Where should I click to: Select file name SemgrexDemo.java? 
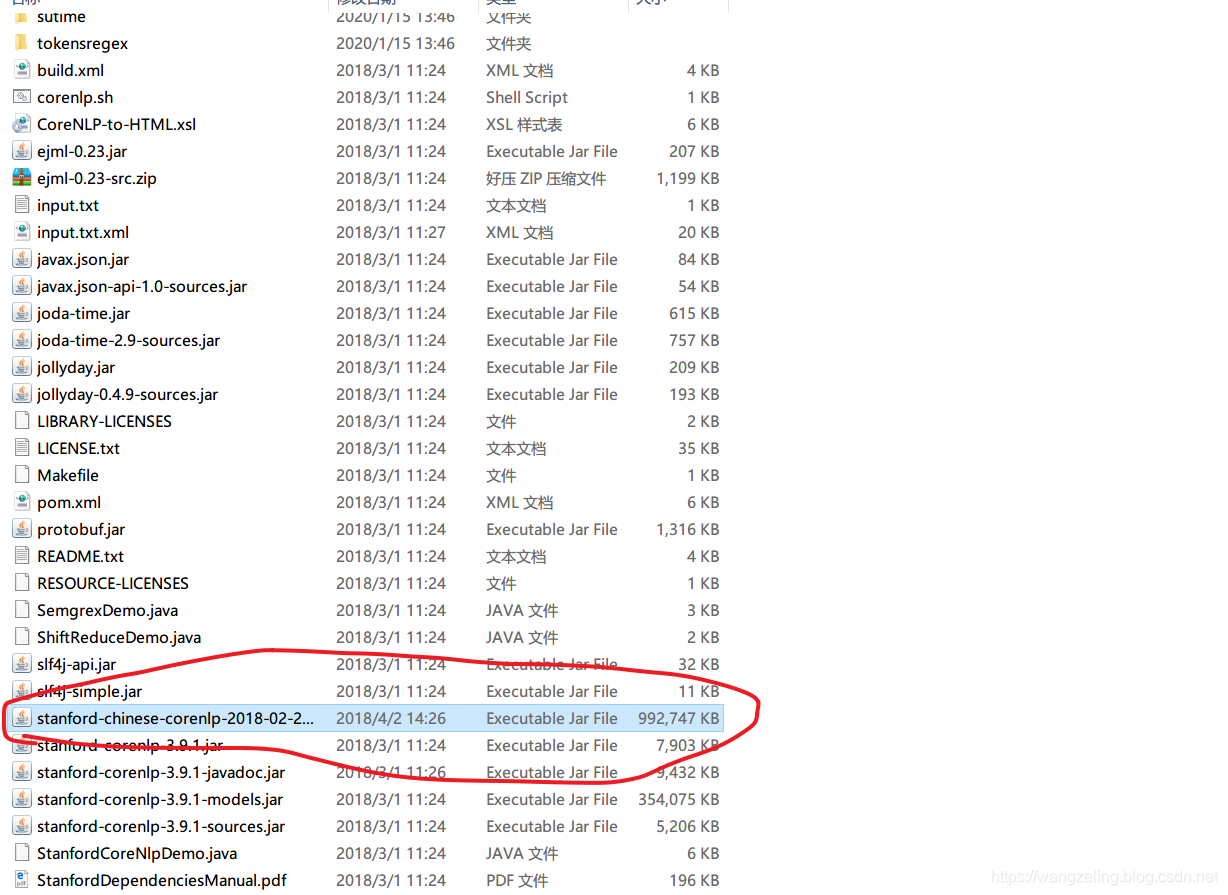[x=107, y=611]
